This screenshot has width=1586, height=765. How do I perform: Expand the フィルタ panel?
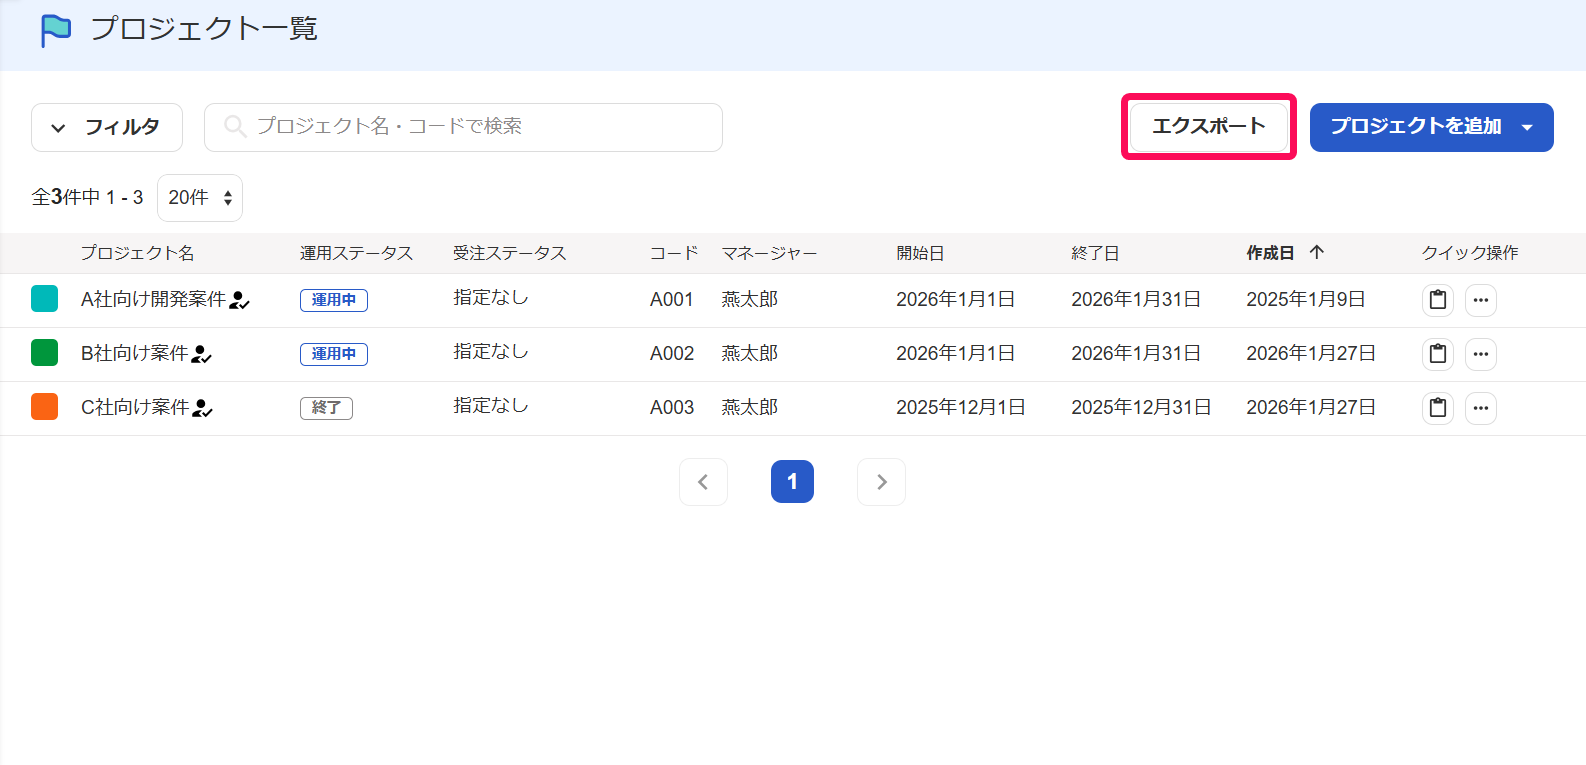107,127
